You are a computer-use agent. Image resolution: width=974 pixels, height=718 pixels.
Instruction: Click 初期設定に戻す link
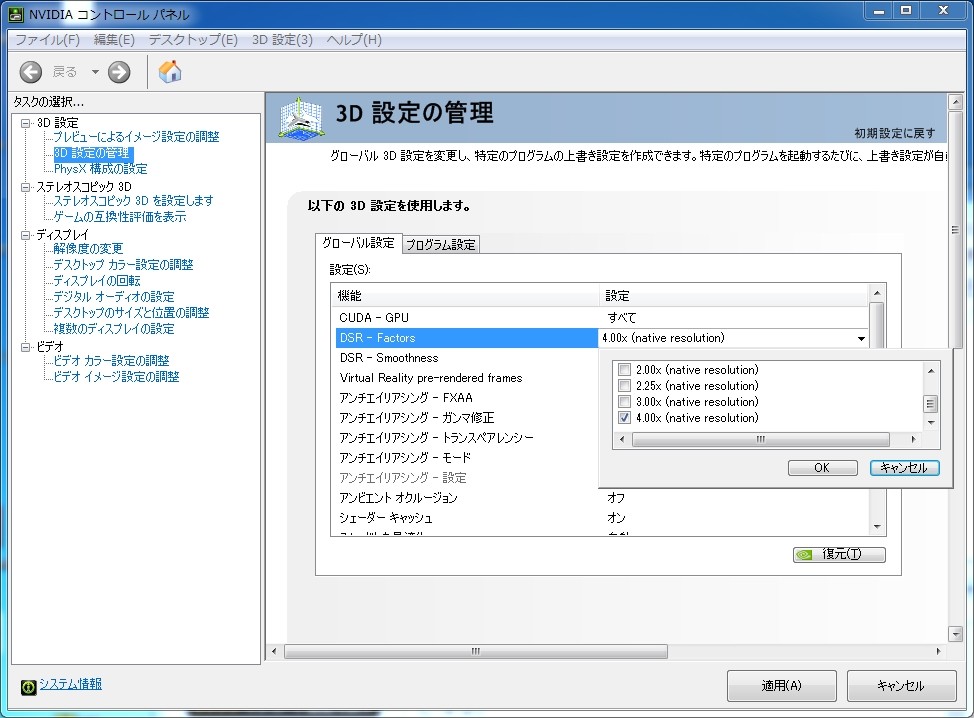click(894, 133)
